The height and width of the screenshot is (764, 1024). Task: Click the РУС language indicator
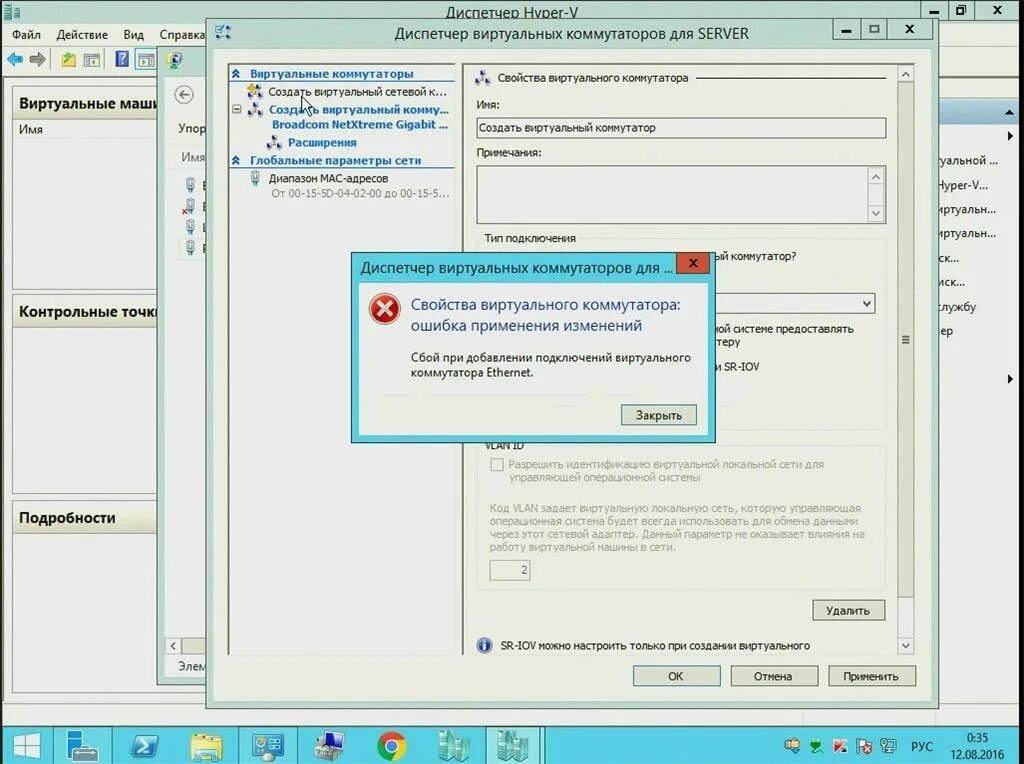point(921,746)
